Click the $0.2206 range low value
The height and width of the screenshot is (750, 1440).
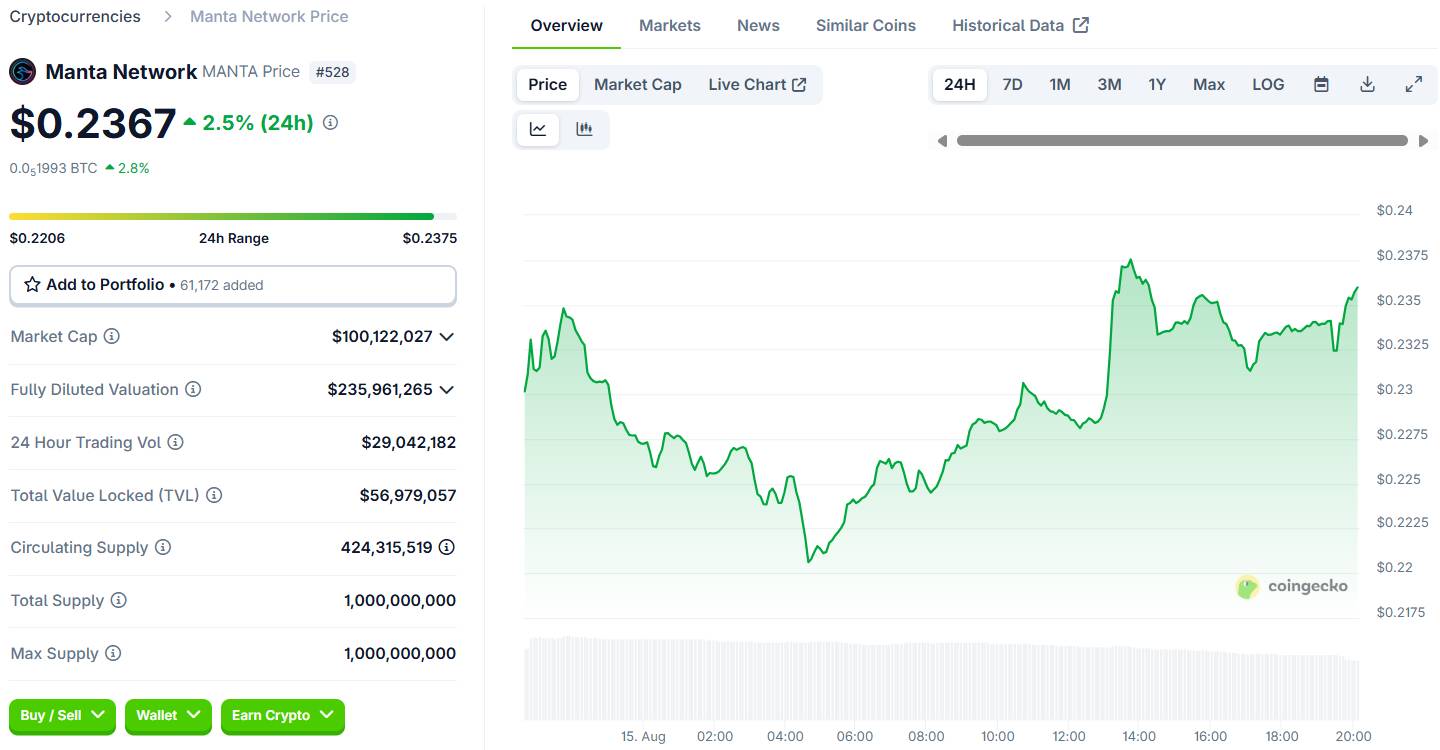[37, 238]
